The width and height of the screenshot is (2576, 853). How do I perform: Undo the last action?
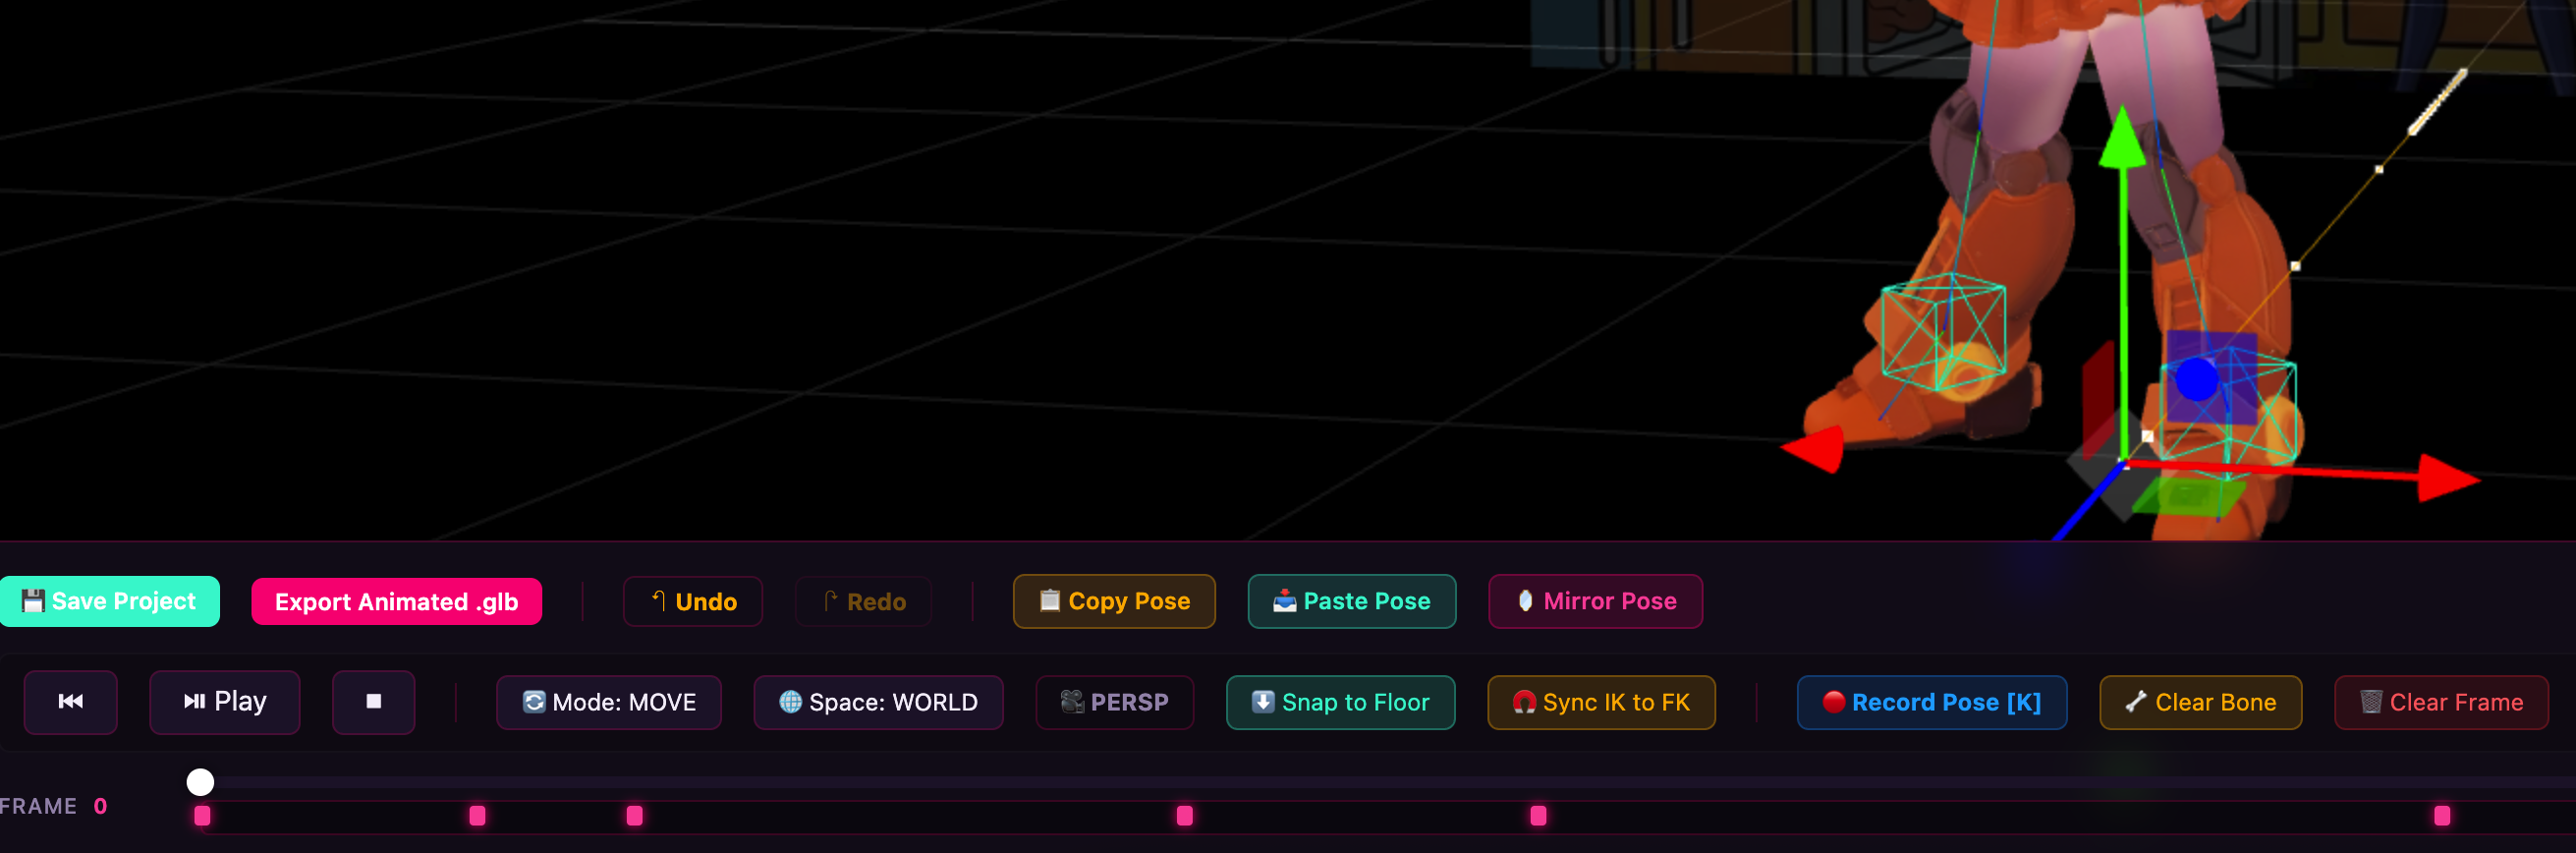pyautogui.click(x=693, y=601)
